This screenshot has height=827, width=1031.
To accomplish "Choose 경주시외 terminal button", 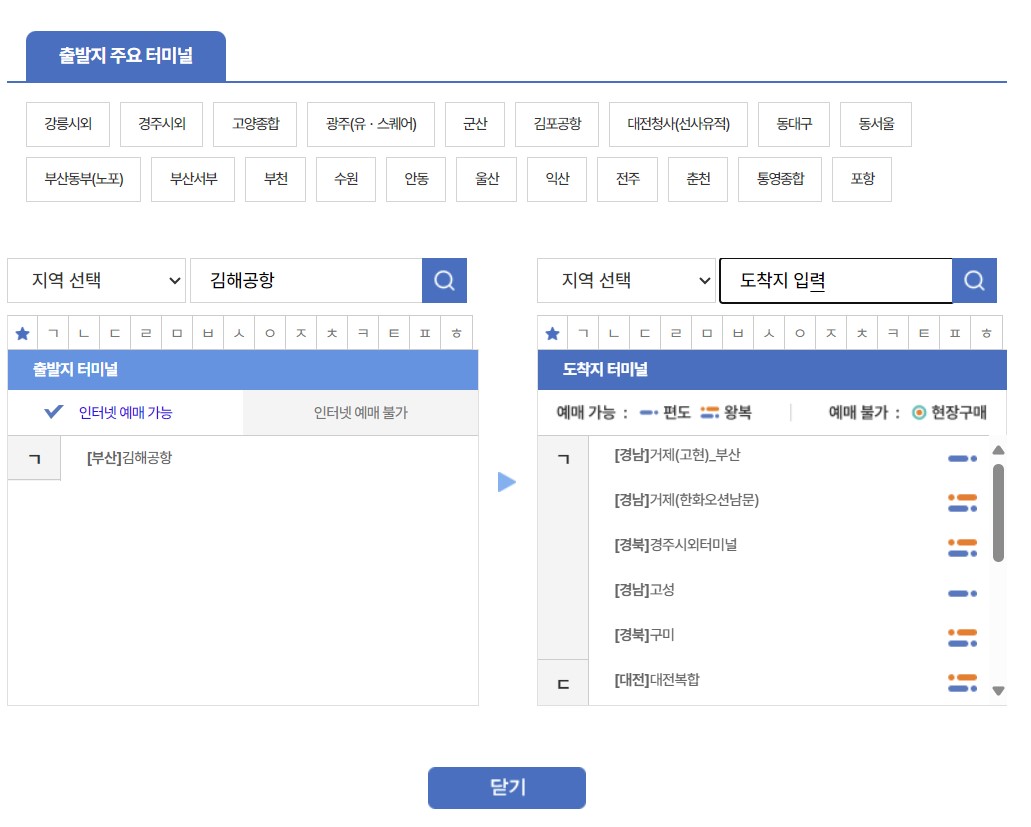I will point(161,124).
